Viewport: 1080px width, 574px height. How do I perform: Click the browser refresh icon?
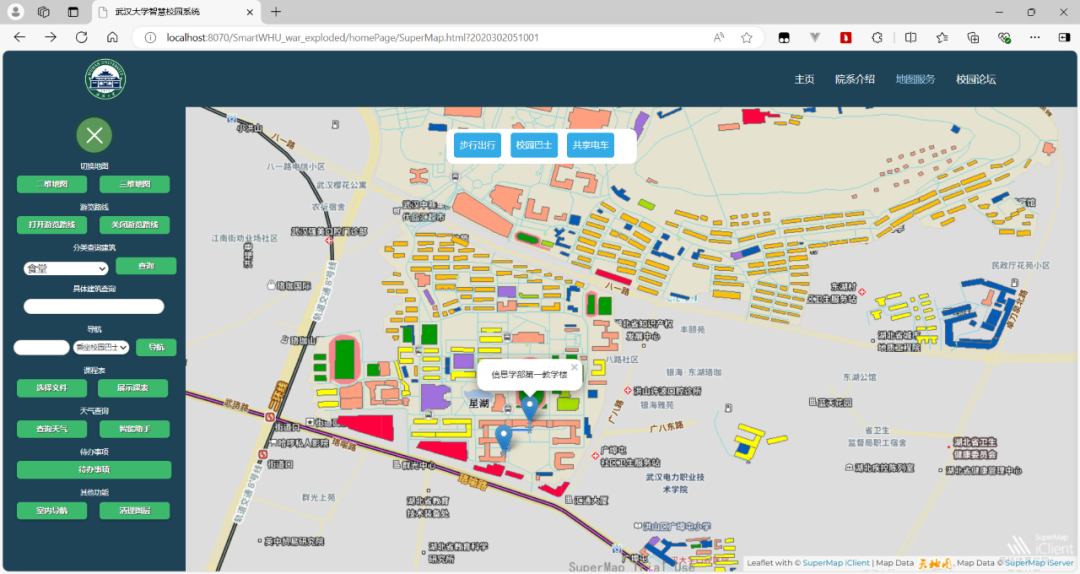pyautogui.click(x=83, y=37)
